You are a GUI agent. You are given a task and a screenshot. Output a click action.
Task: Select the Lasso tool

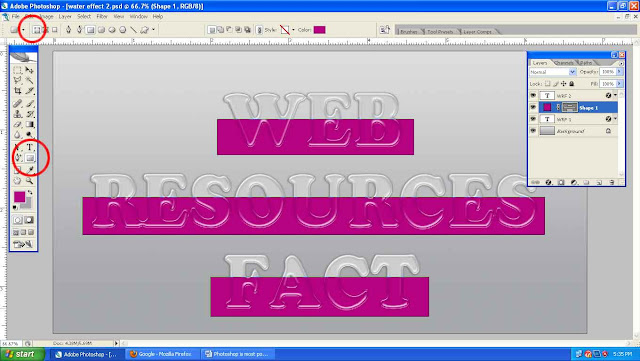tap(18, 80)
